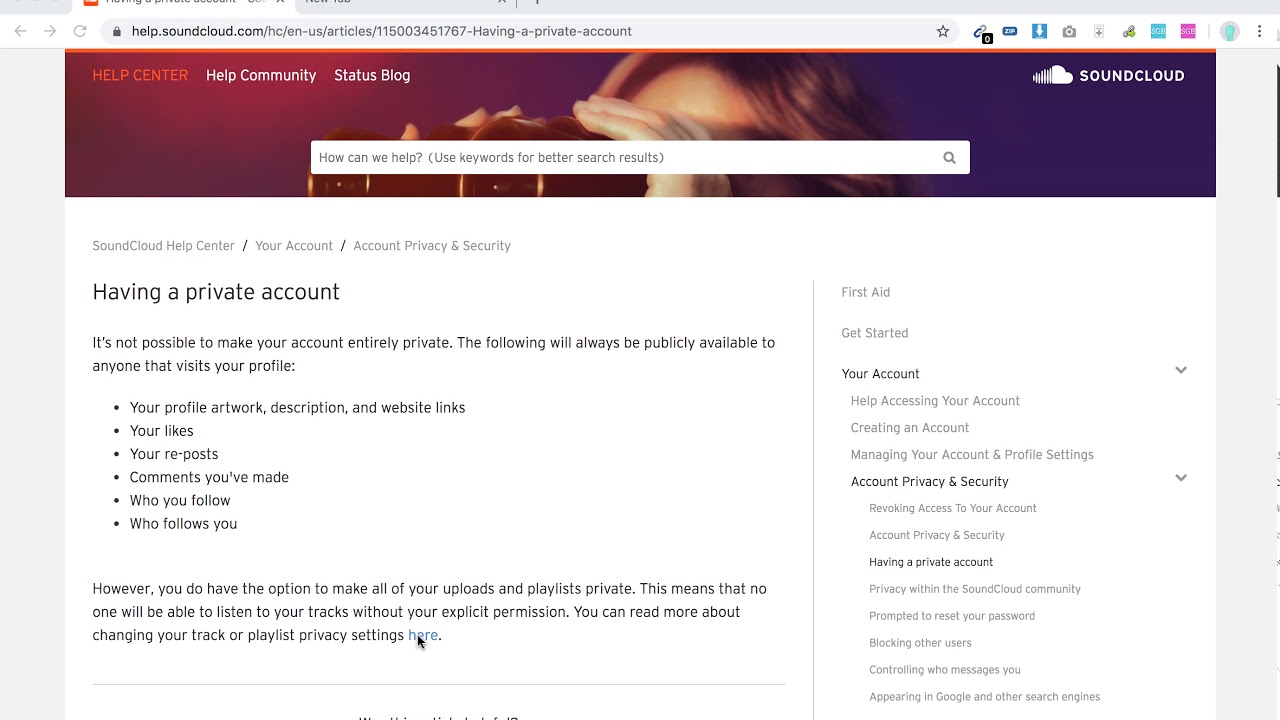
Task: Open the Help Community menu item
Action: coord(261,76)
